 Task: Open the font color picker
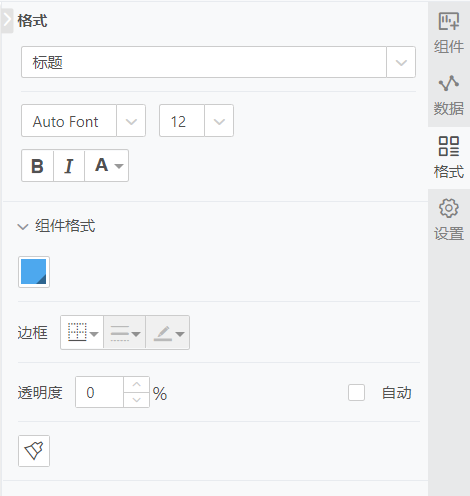(x=107, y=166)
